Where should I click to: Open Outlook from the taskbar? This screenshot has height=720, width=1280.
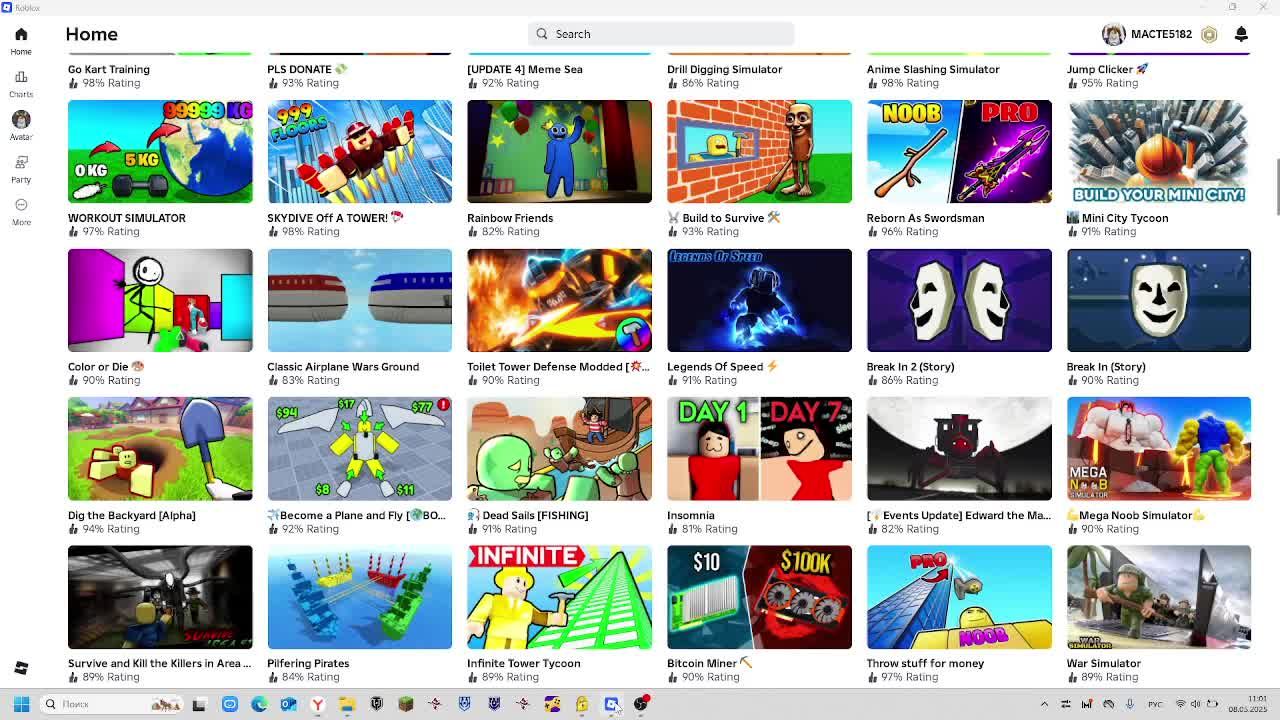(x=288, y=704)
